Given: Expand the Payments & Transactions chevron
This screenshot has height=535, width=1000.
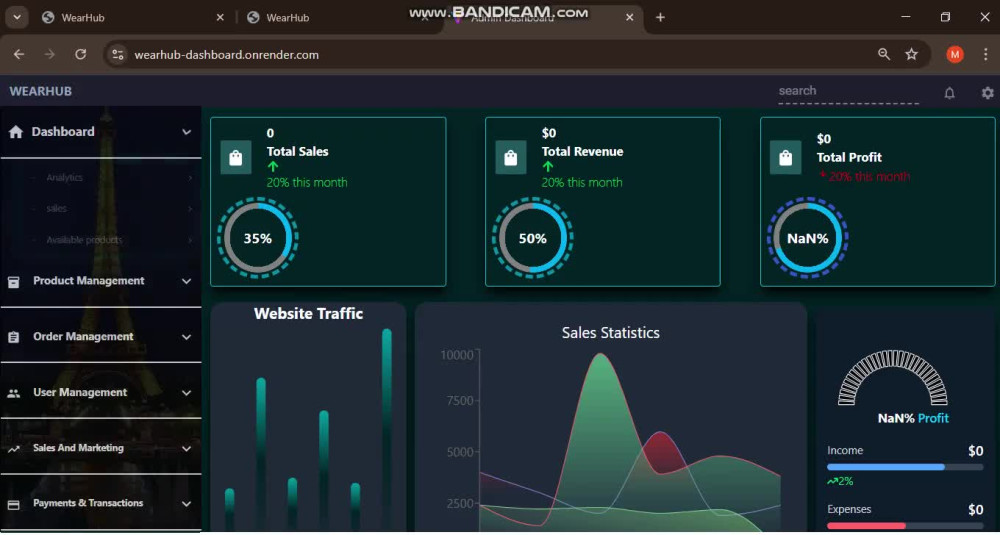Looking at the screenshot, I should [x=186, y=504].
